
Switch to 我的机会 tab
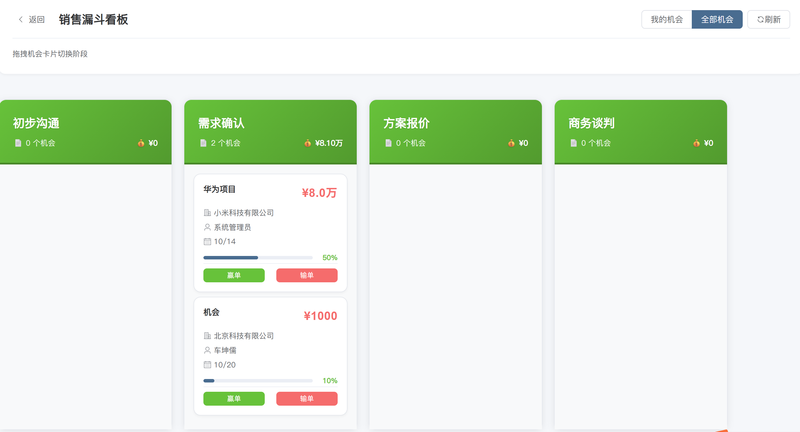(666, 19)
